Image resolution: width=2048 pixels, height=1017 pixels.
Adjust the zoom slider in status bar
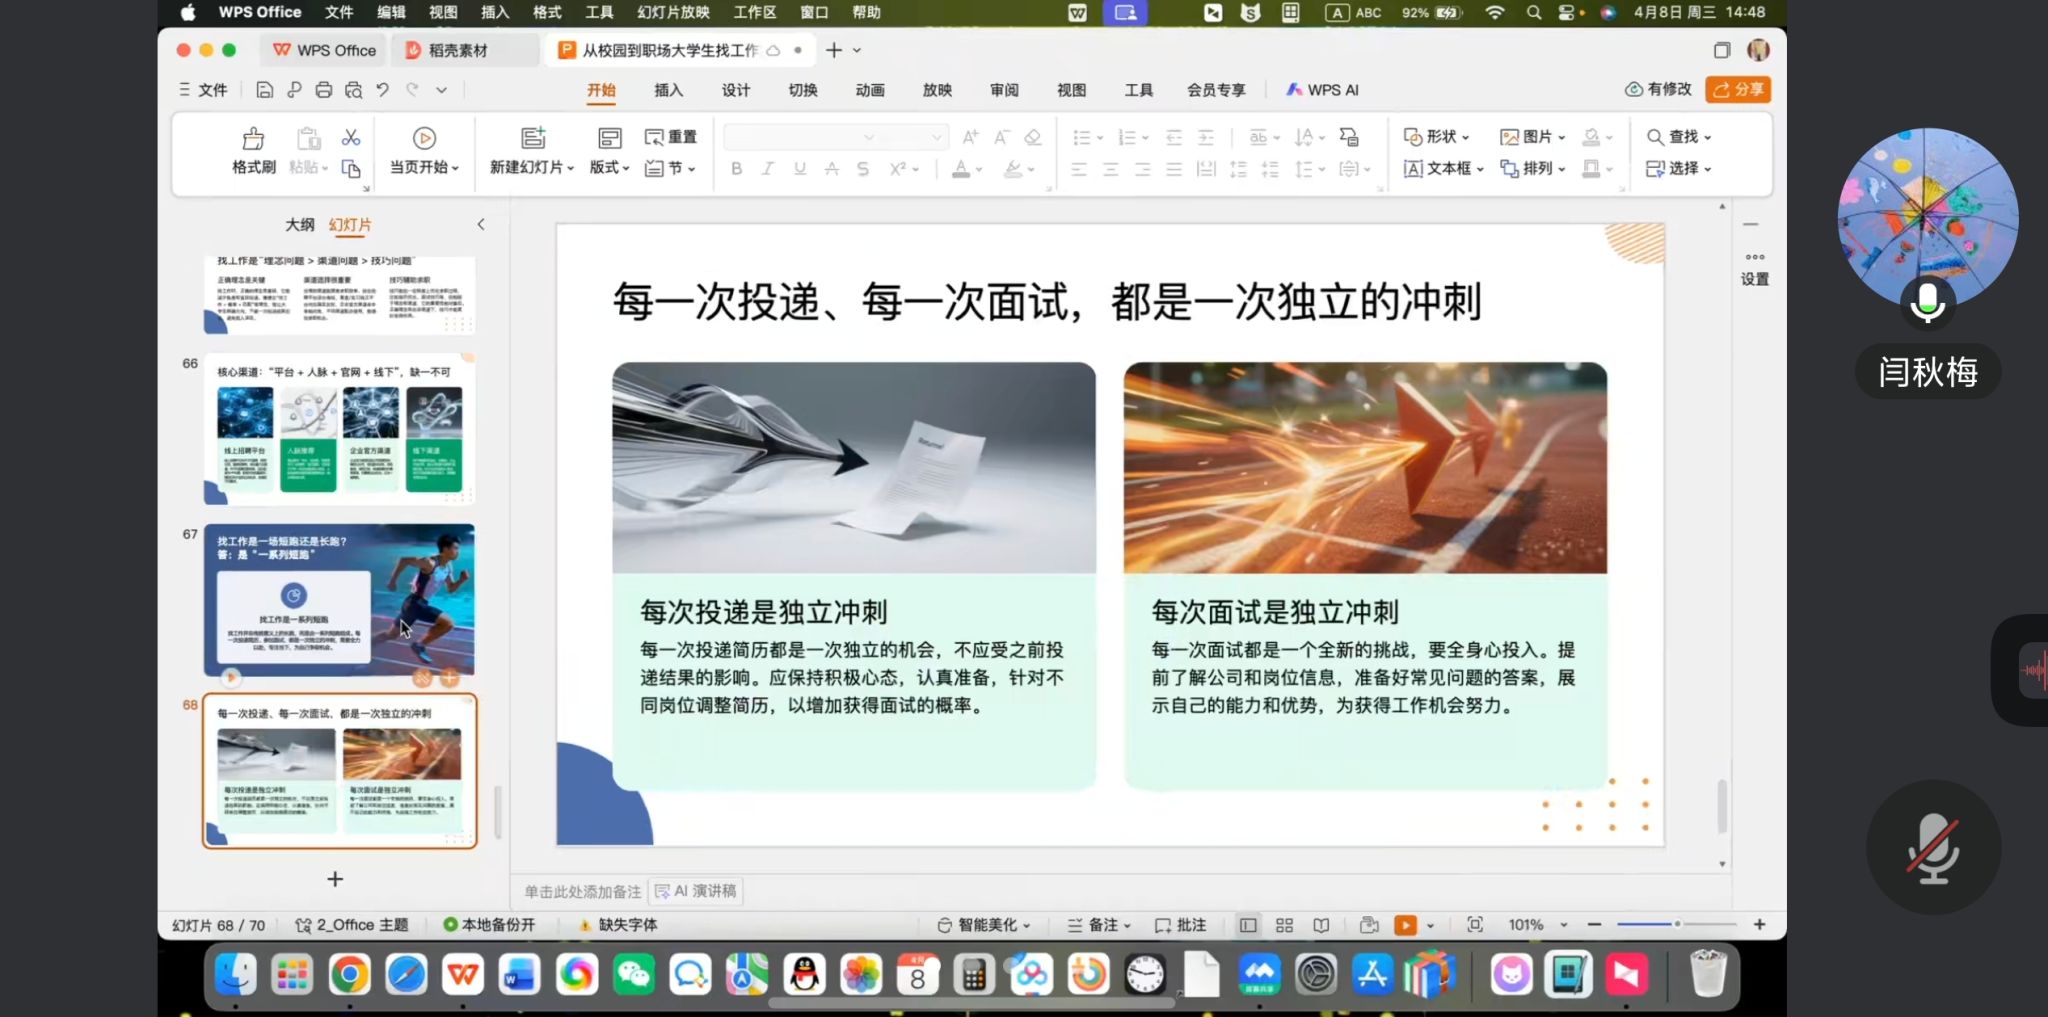coord(1677,925)
